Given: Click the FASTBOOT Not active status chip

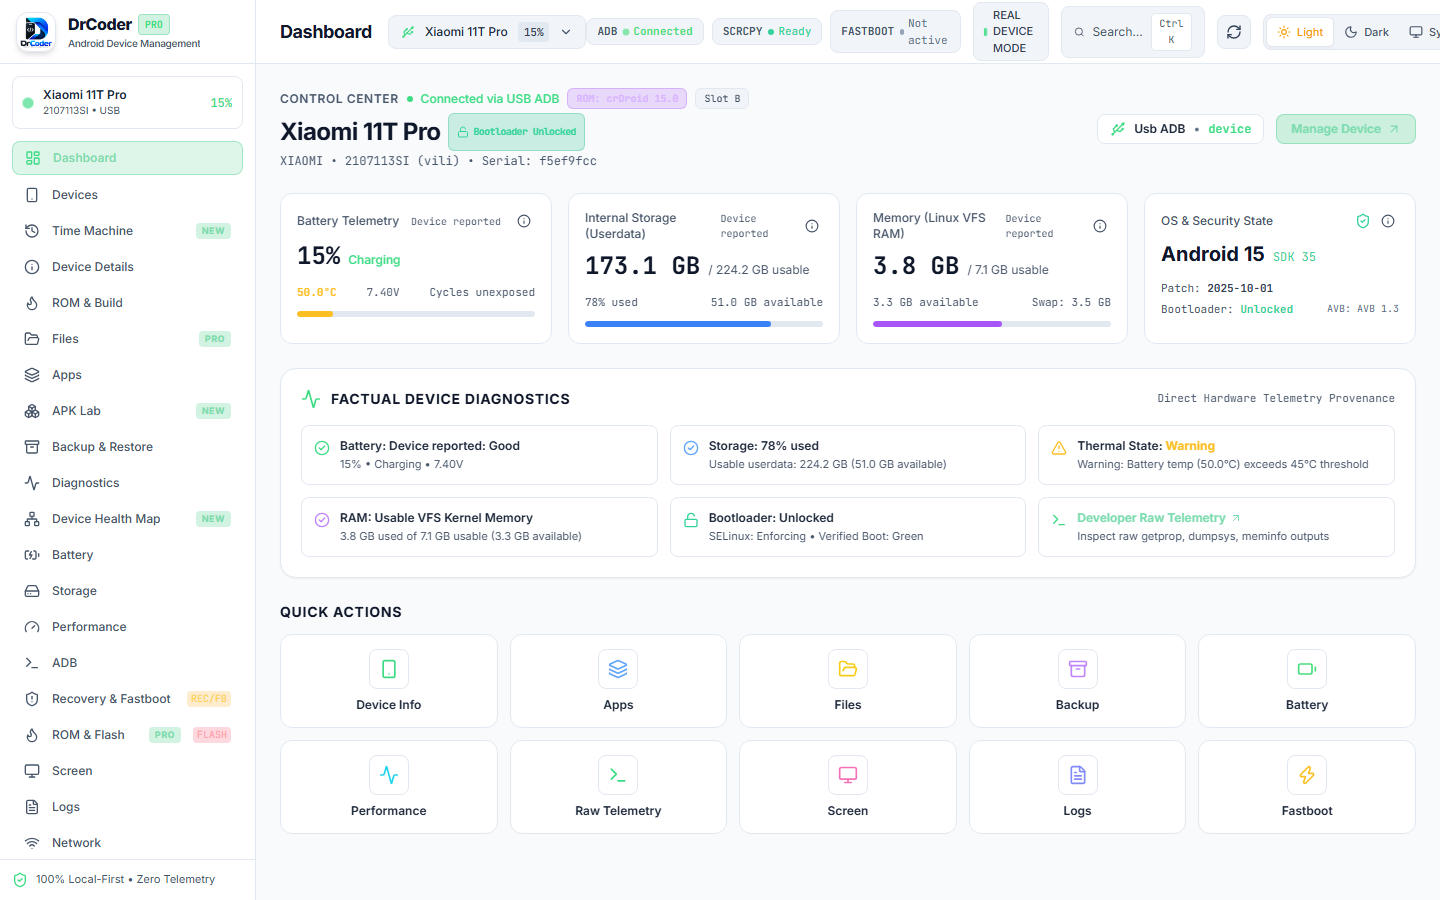Looking at the screenshot, I should click(895, 32).
